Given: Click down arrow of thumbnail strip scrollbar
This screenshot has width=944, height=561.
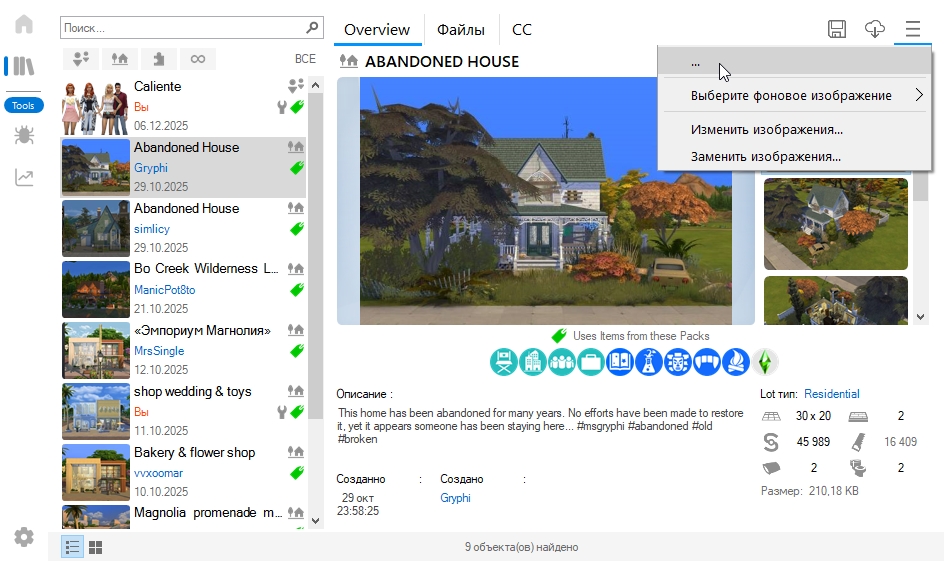Looking at the screenshot, I should (x=920, y=317).
